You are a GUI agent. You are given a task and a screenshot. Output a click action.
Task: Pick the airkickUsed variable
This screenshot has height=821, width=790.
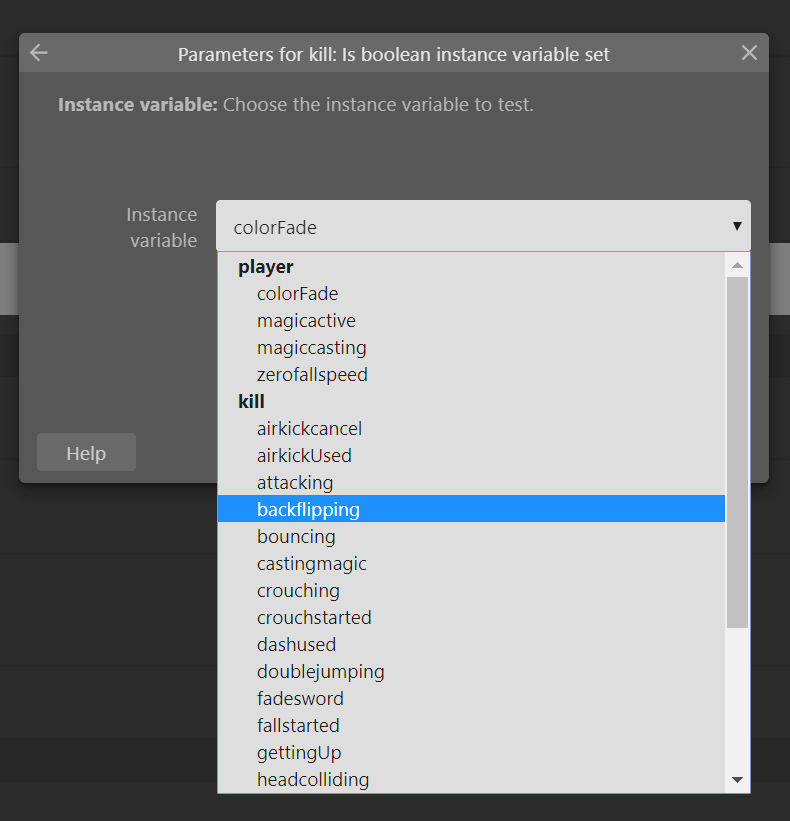coord(471,456)
